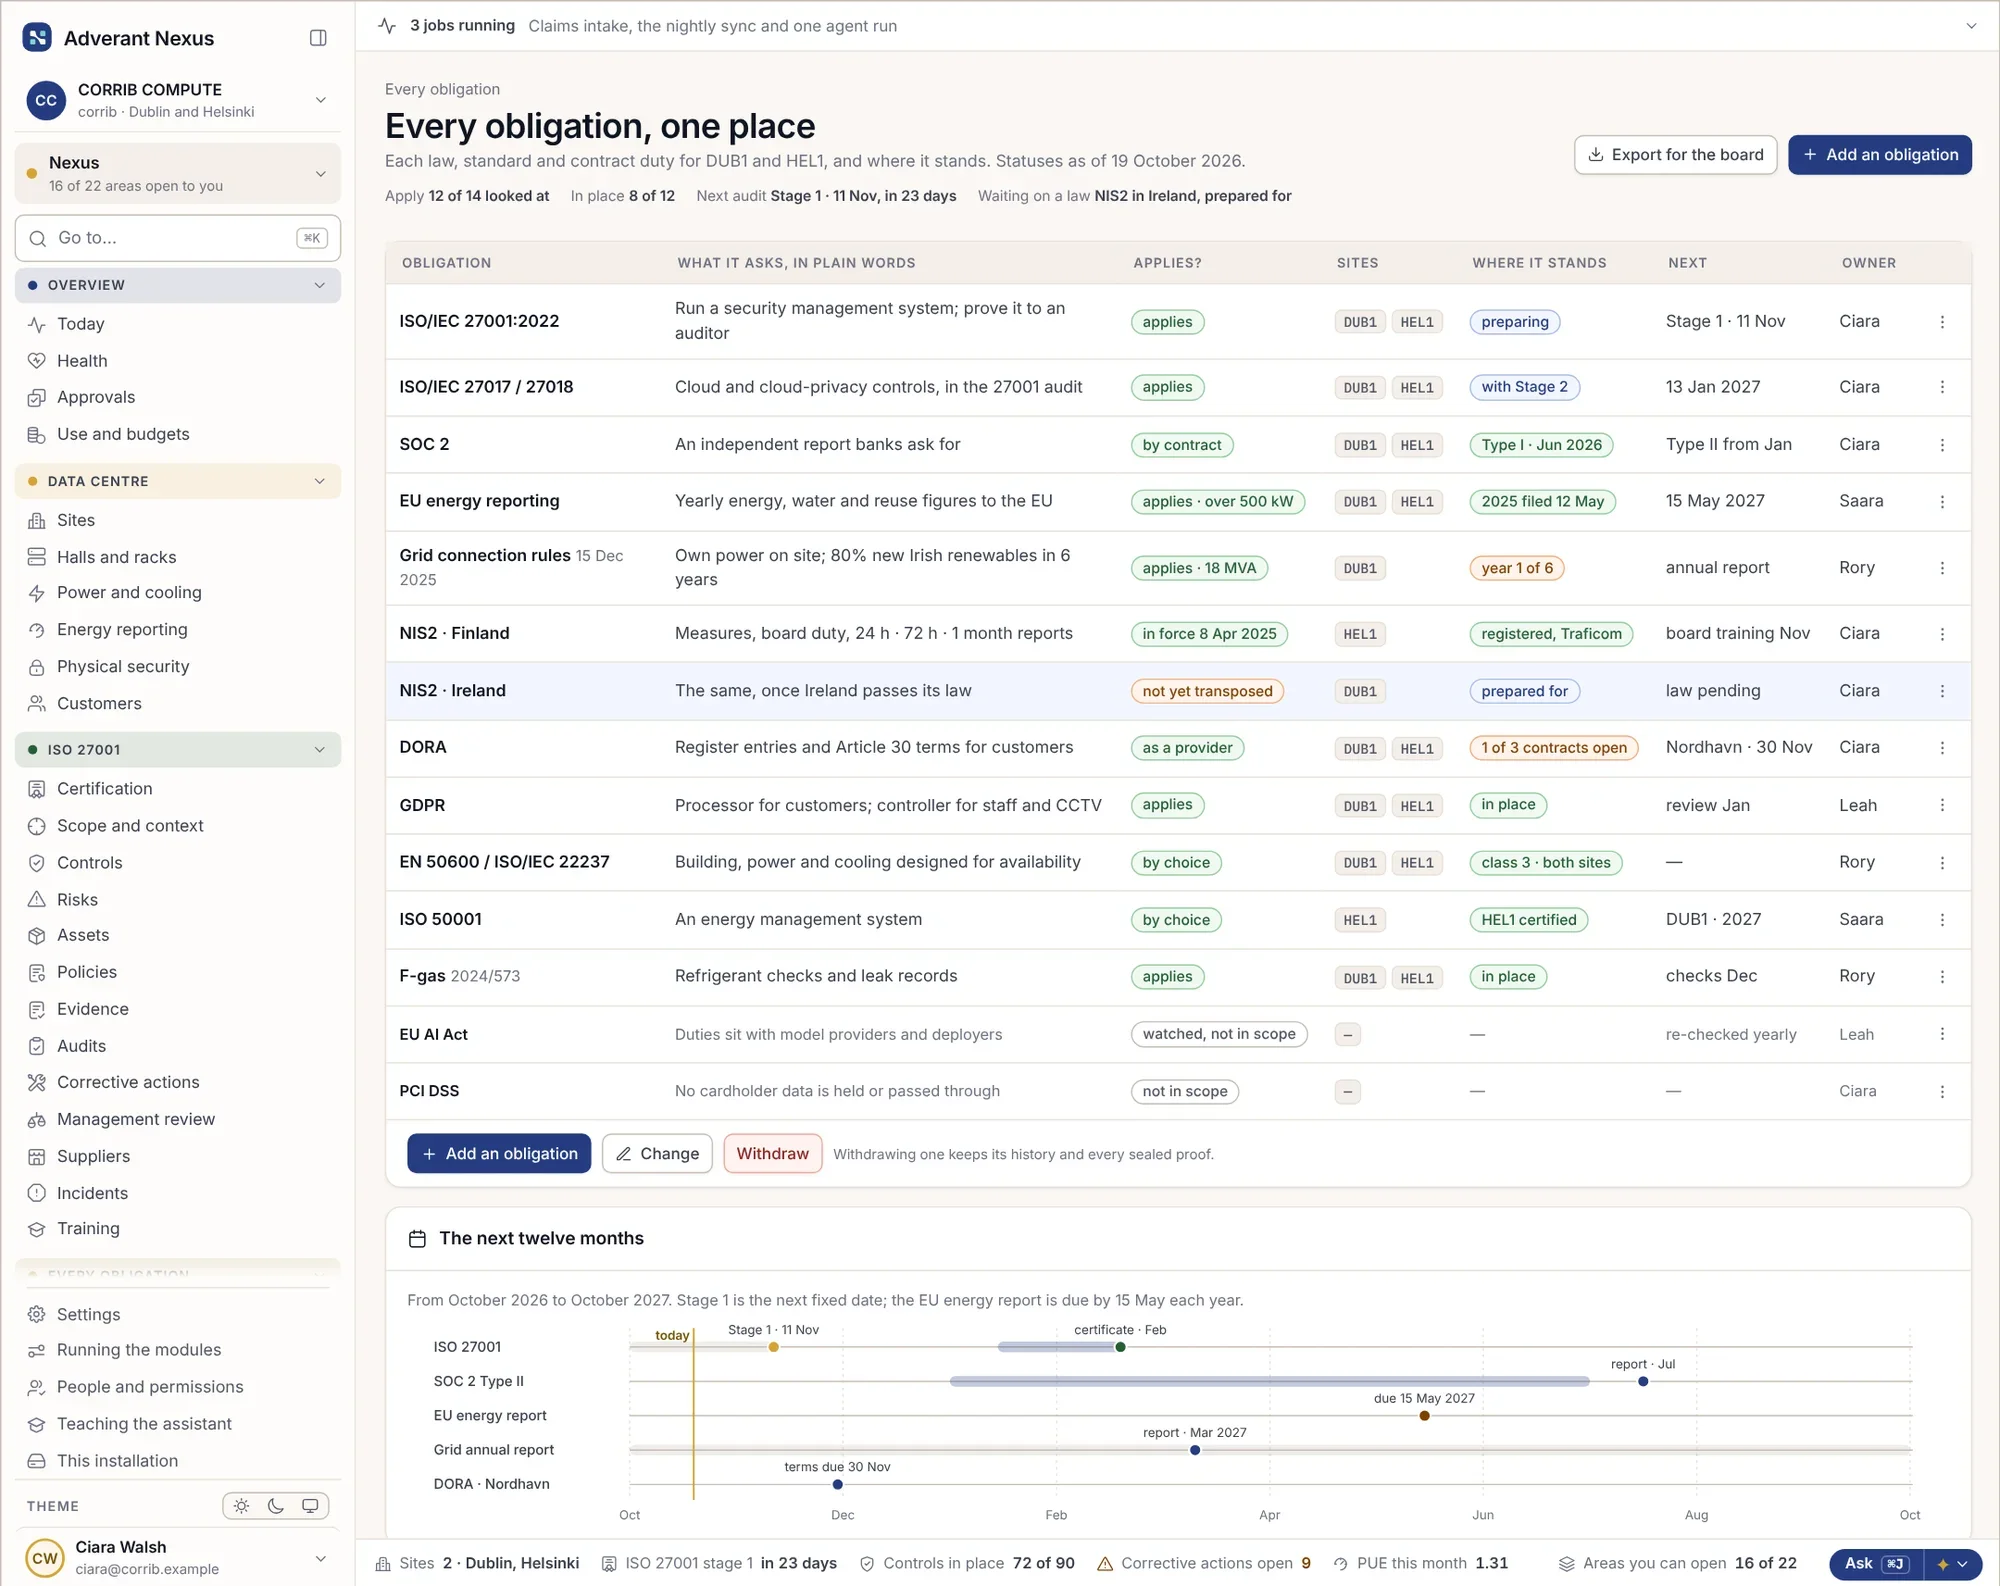Open row menu for GDPR
2000x1586 pixels.
coord(1942,805)
